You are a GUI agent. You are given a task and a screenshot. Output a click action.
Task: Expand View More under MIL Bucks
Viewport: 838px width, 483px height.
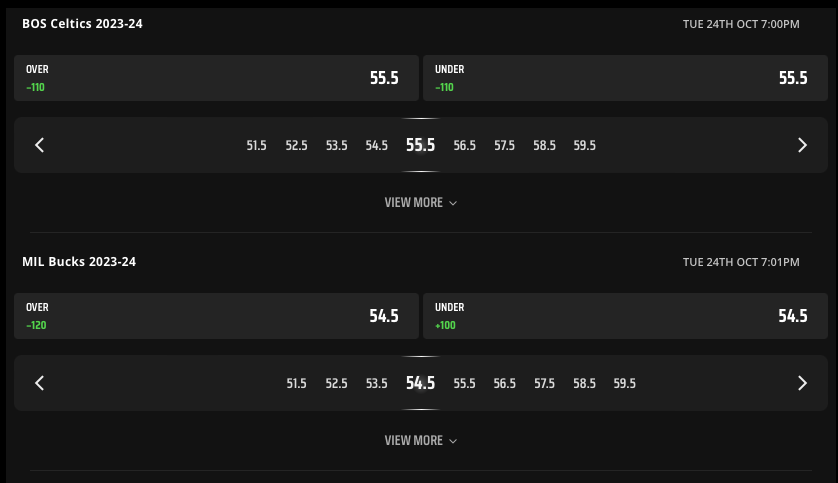point(421,440)
